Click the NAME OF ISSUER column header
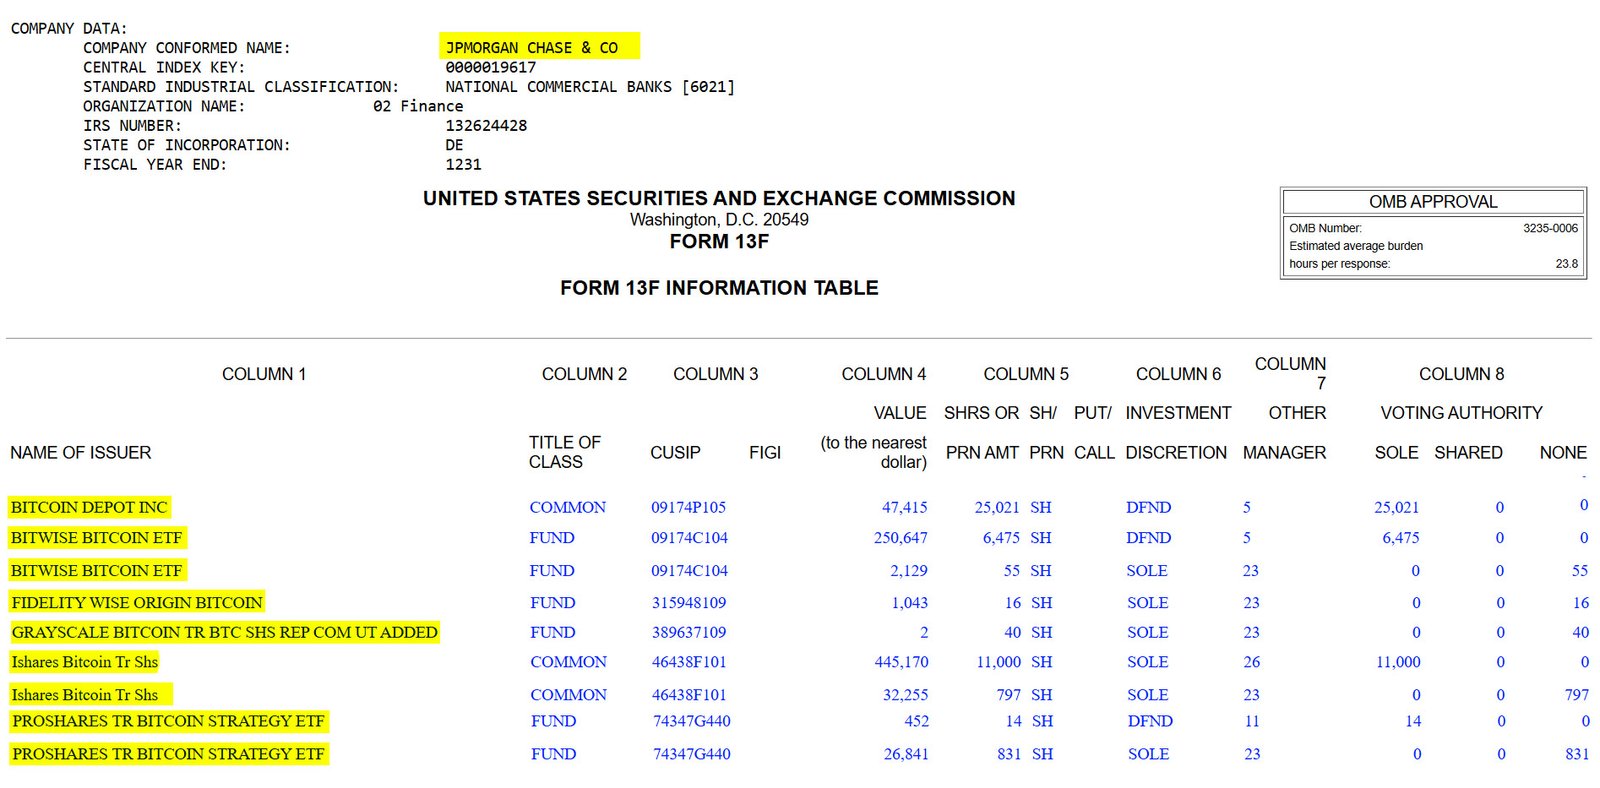The height and width of the screenshot is (788, 1600). click(x=81, y=452)
